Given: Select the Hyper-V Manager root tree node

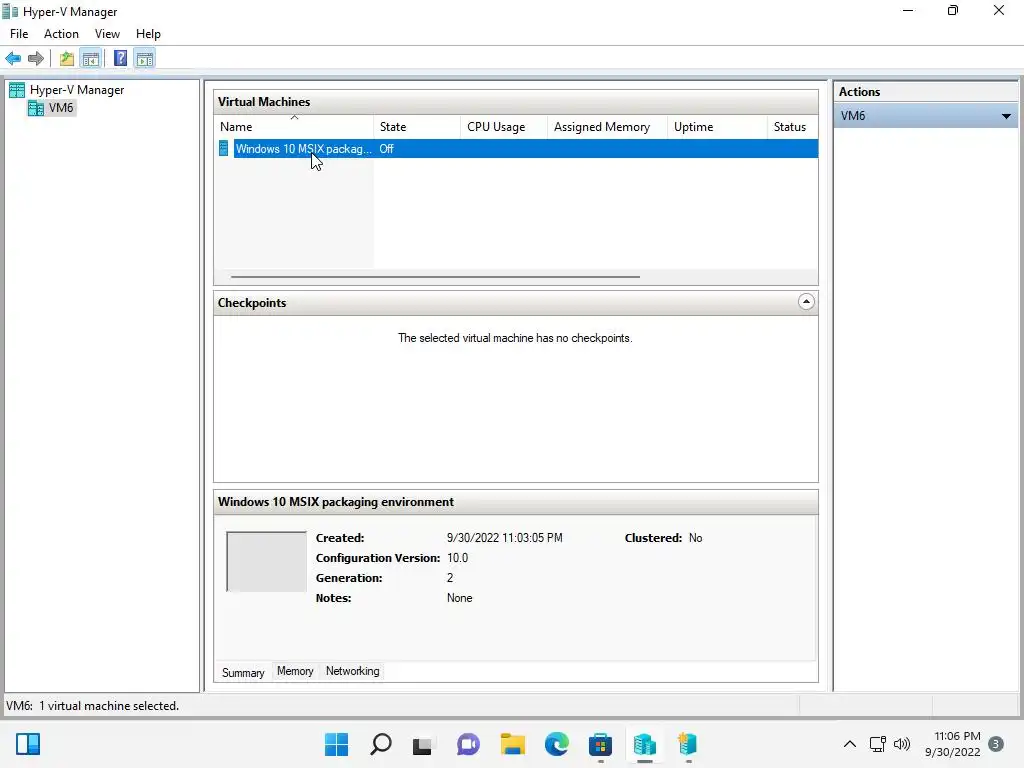Looking at the screenshot, I should tap(77, 90).
